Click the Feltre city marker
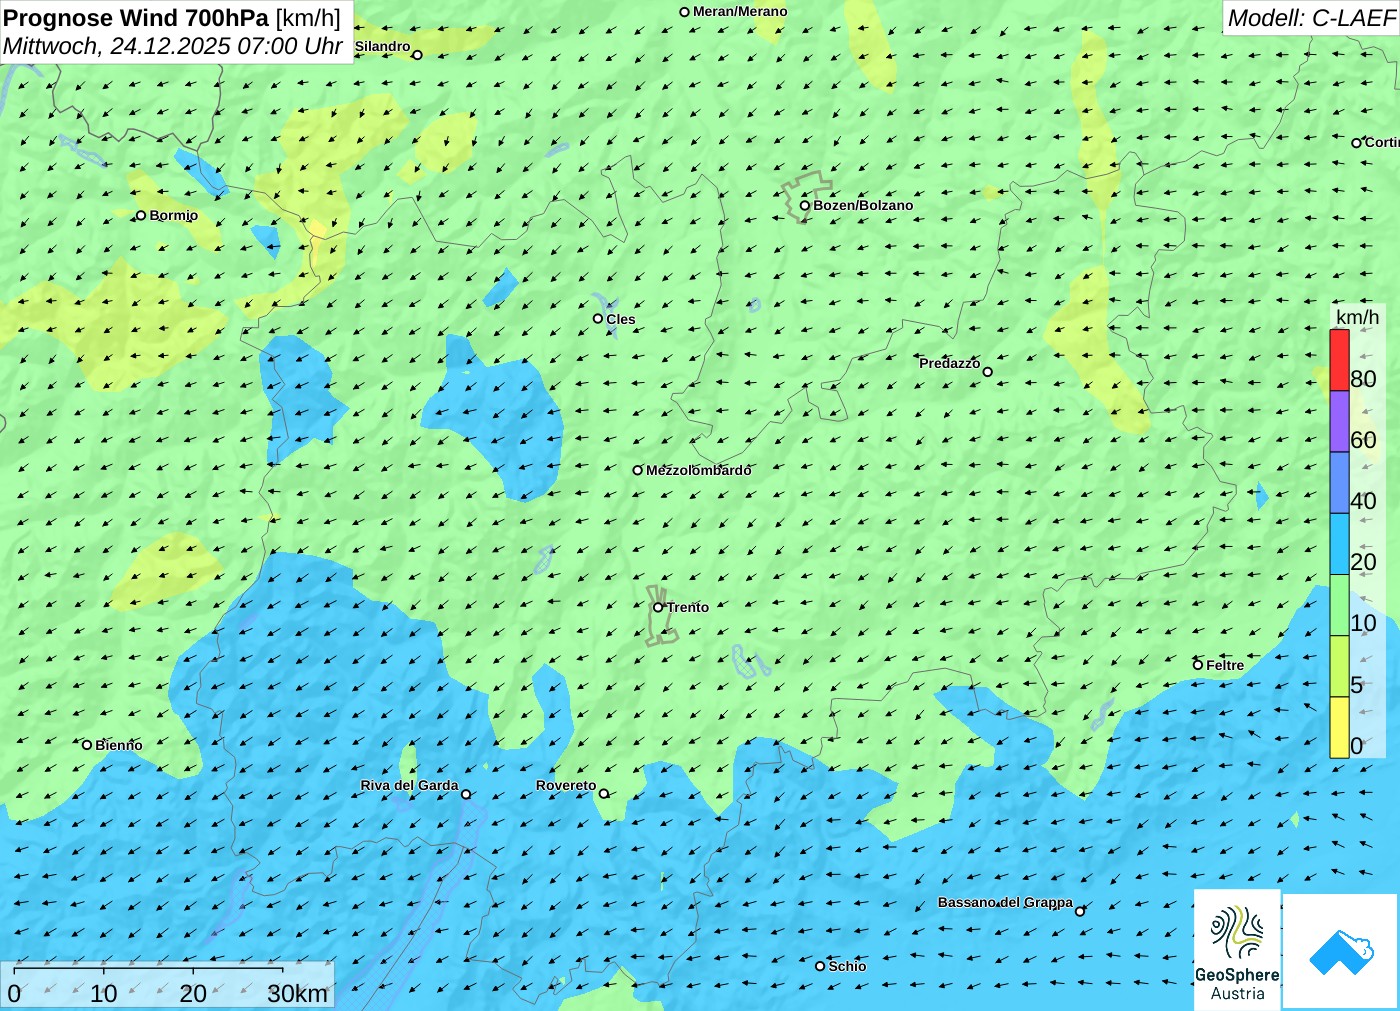 pyautogui.click(x=1197, y=664)
